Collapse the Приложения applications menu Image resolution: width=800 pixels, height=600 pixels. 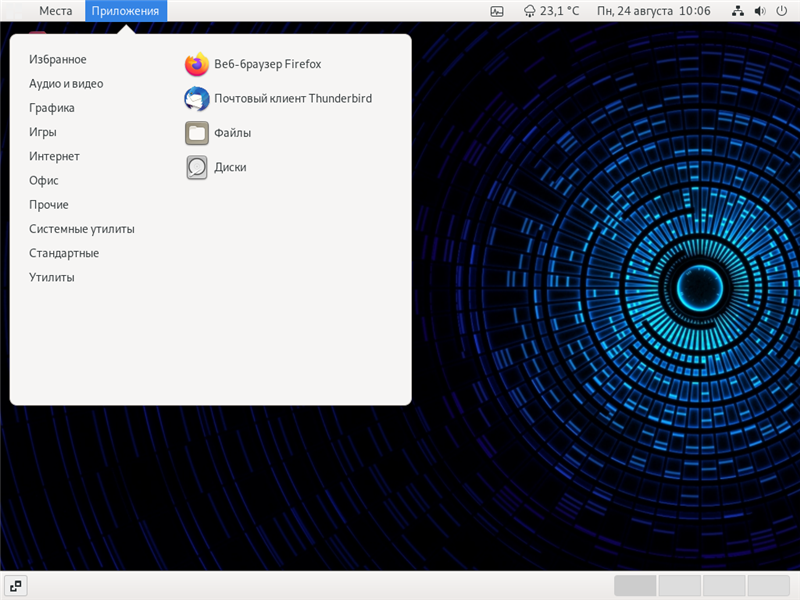tap(126, 11)
